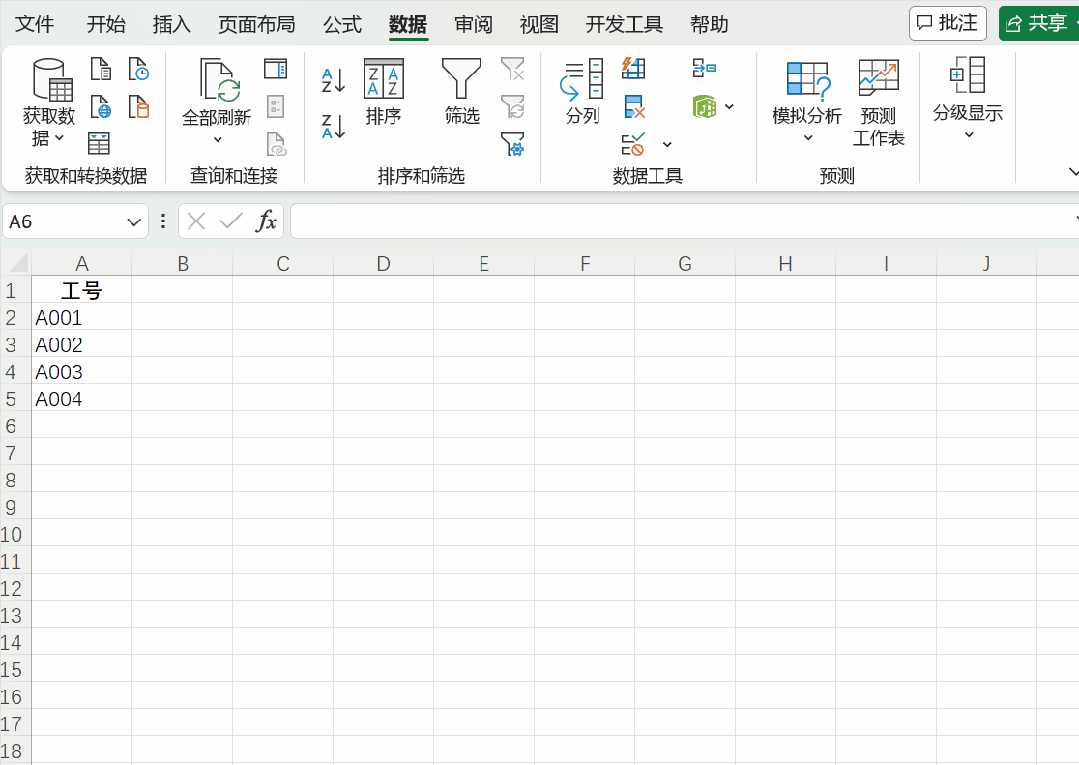Switch to the 插入 tab
Image resolution: width=1079 pixels, height=765 pixels.
(171, 24)
